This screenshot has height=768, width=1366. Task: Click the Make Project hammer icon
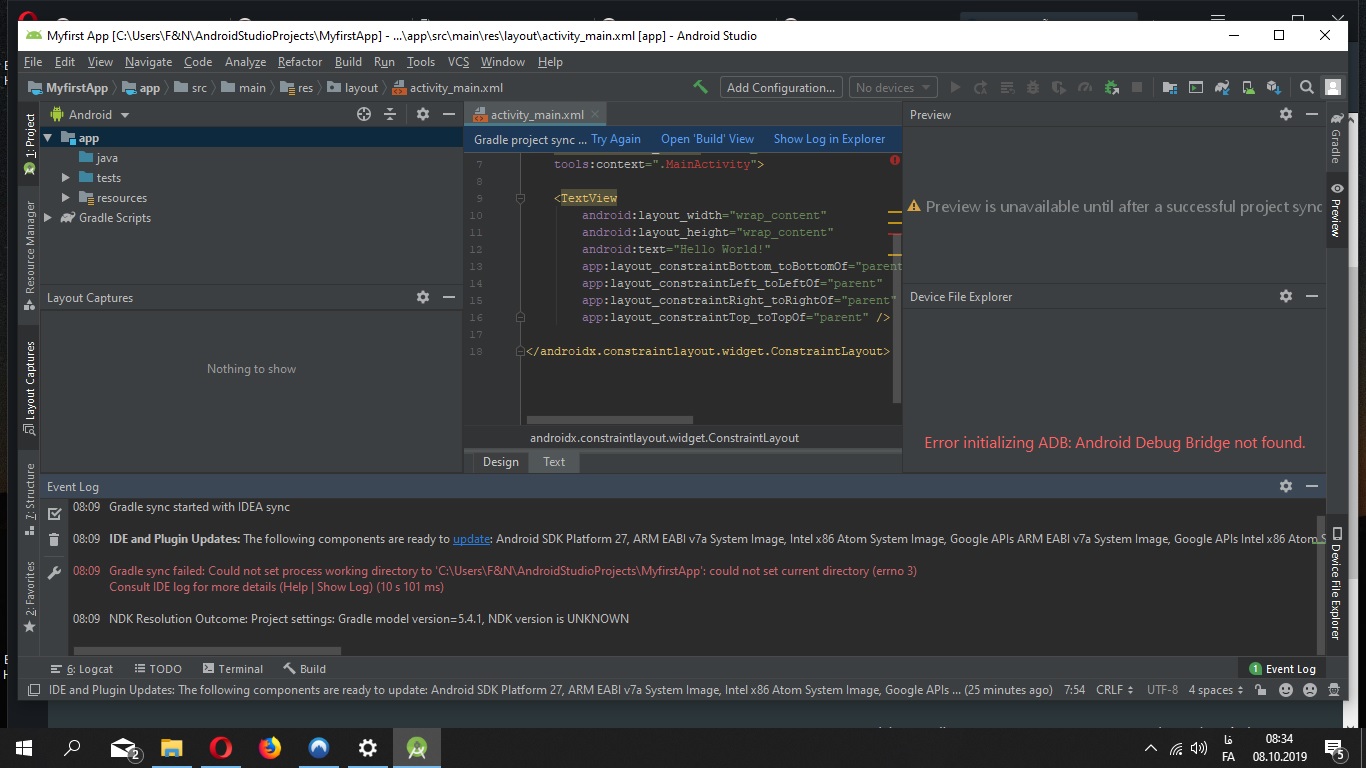(x=701, y=88)
